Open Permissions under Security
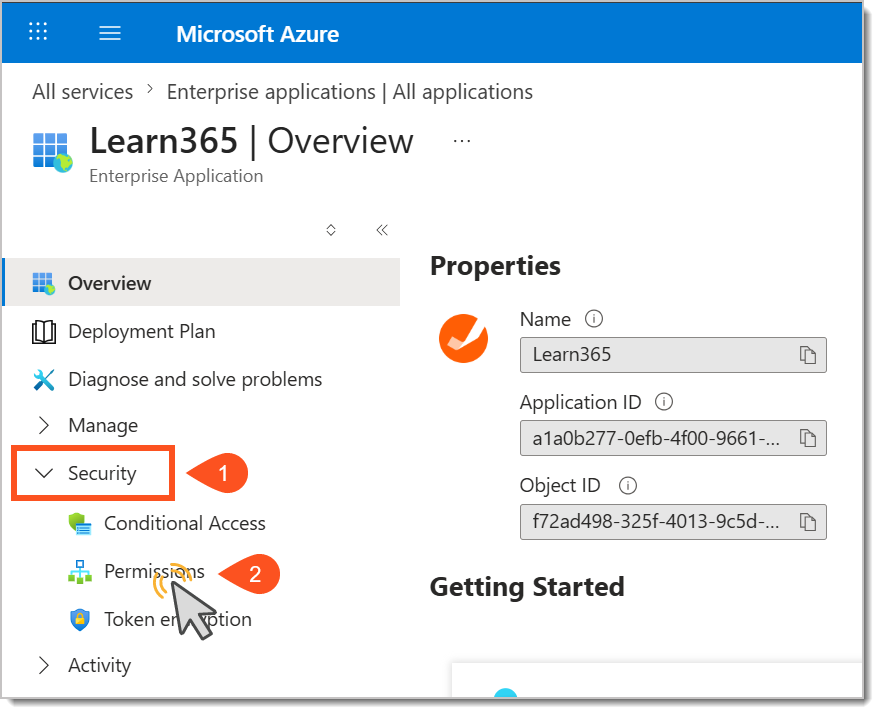 click(154, 571)
